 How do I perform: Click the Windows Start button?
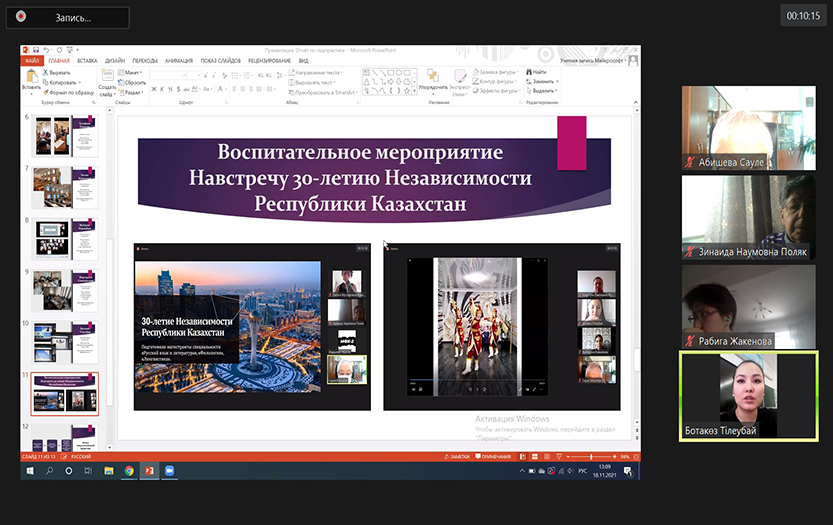click(29, 470)
